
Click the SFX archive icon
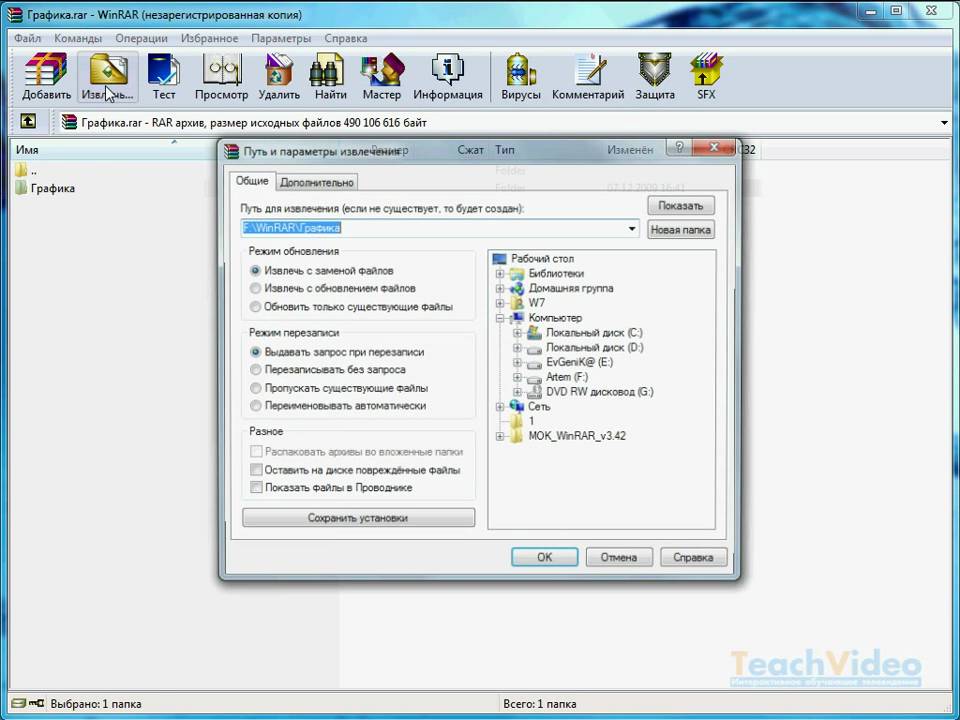click(x=706, y=77)
